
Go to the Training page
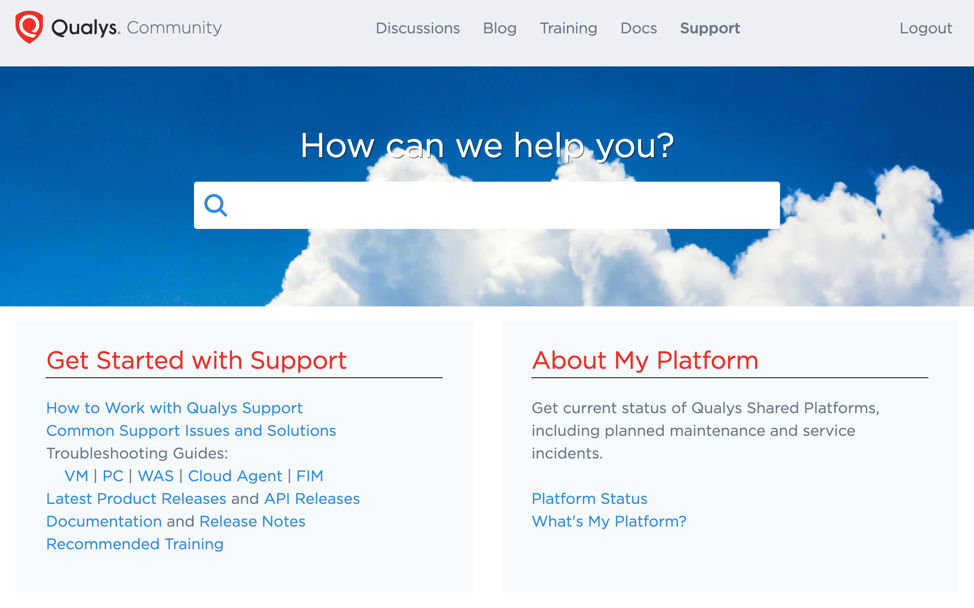click(x=568, y=28)
